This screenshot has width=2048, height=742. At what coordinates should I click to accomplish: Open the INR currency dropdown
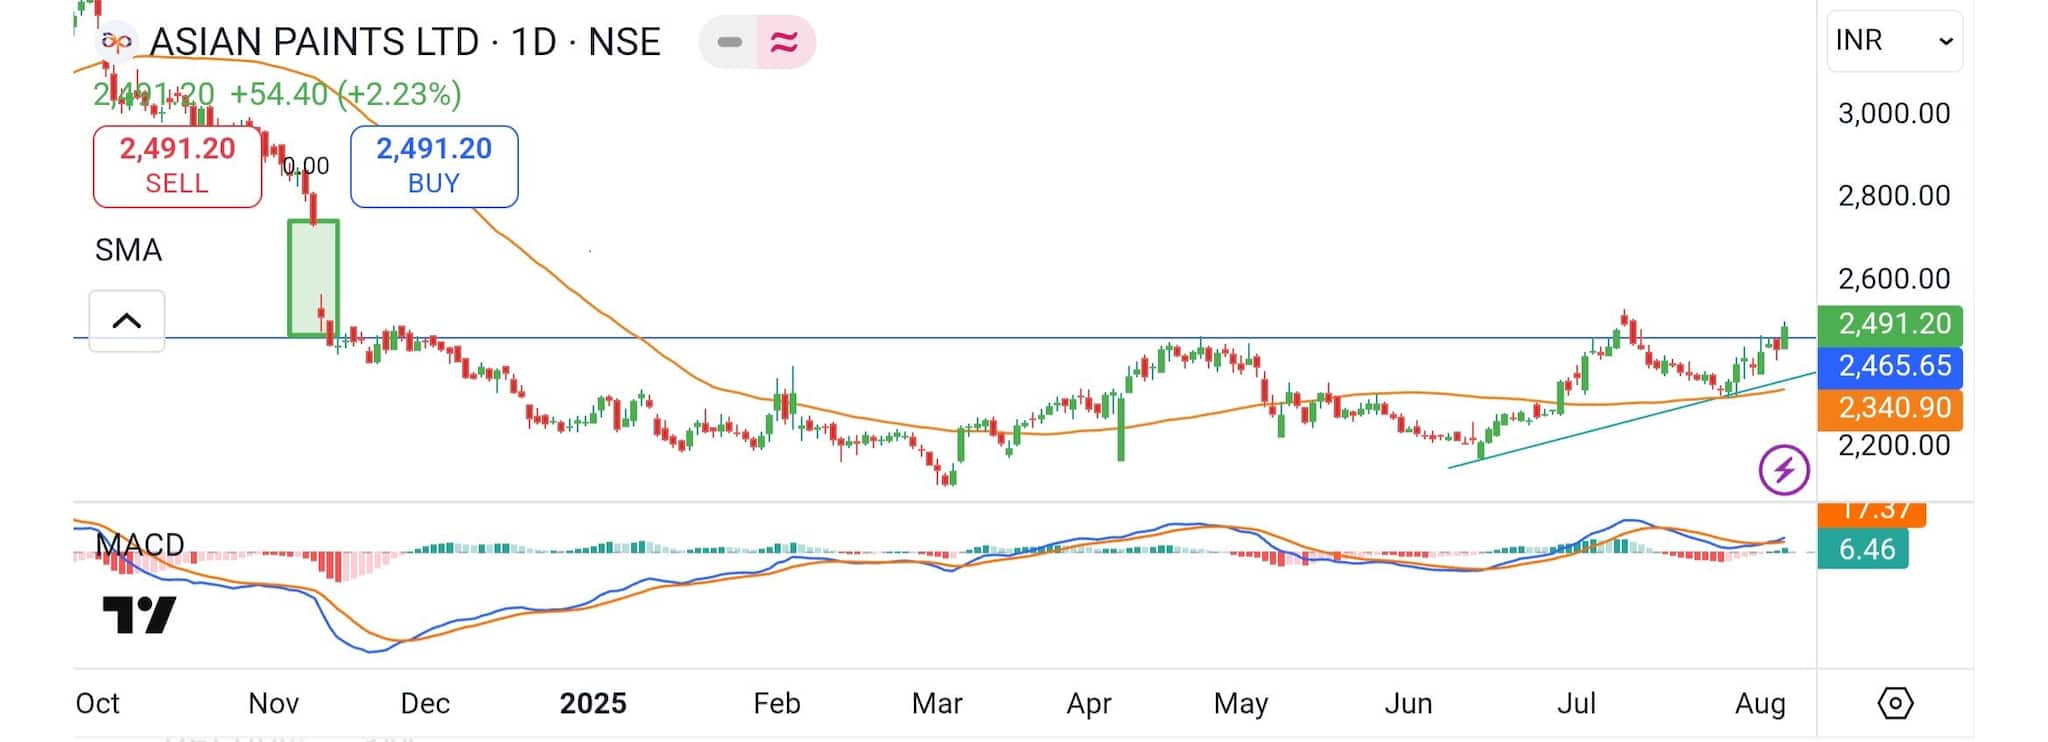pos(1894,41)
